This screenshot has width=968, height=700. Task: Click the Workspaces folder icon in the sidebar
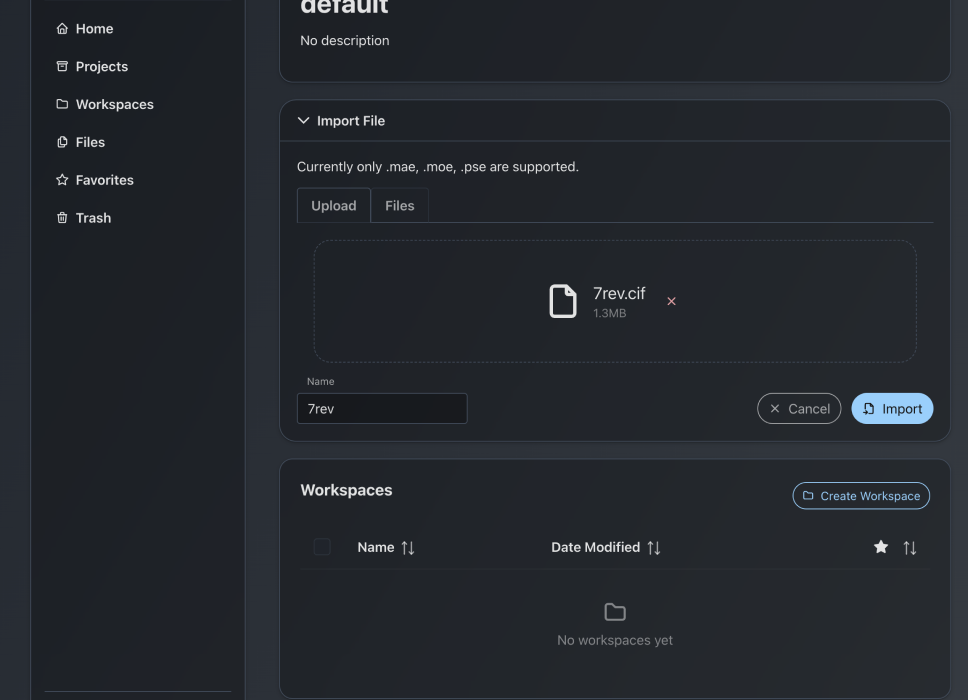[61, 104]
